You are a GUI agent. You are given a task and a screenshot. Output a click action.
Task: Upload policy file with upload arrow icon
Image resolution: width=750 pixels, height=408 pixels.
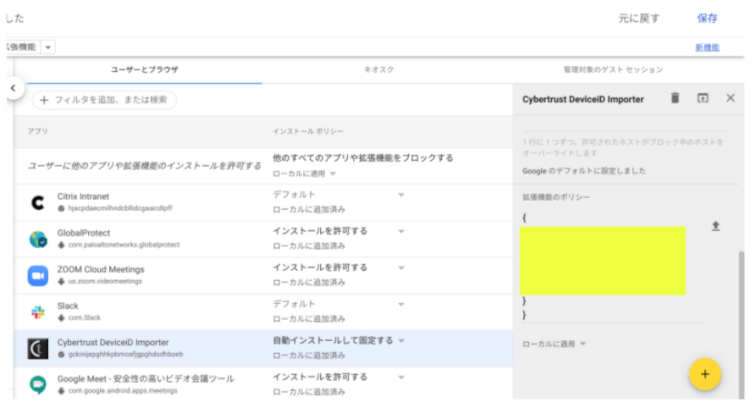[x=716, y=226]
